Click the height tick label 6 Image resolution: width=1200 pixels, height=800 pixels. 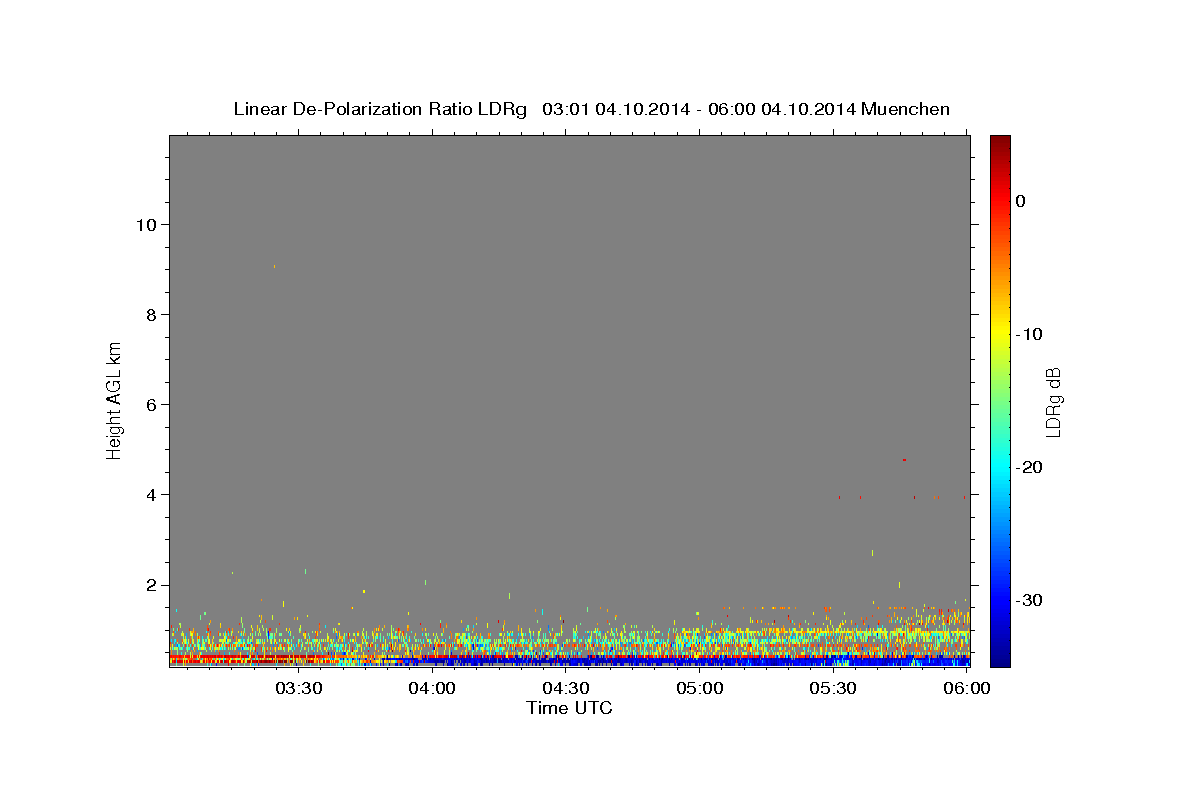point(149,405)
